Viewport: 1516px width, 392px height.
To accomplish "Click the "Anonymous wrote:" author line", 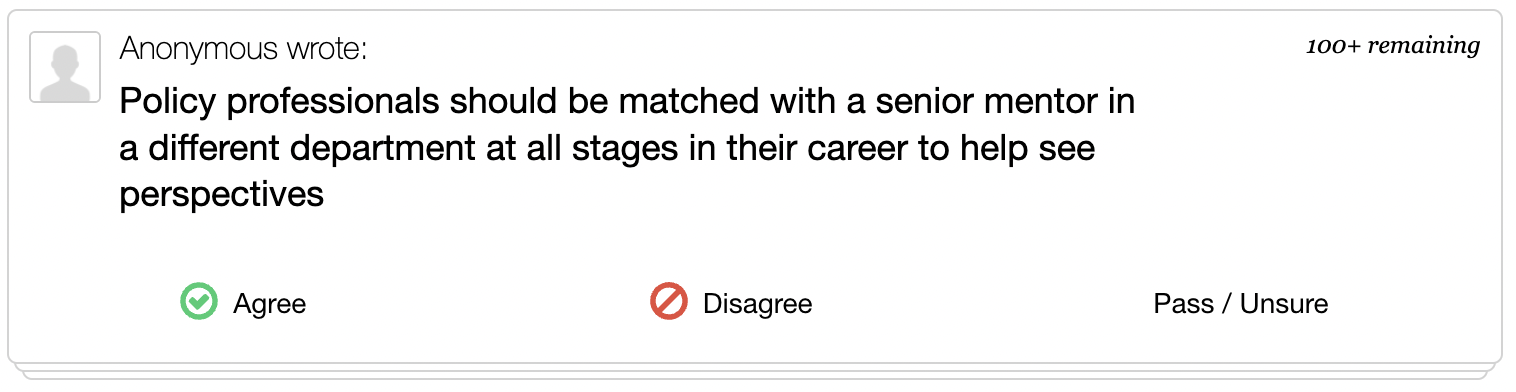I will (x=243, y=48).
